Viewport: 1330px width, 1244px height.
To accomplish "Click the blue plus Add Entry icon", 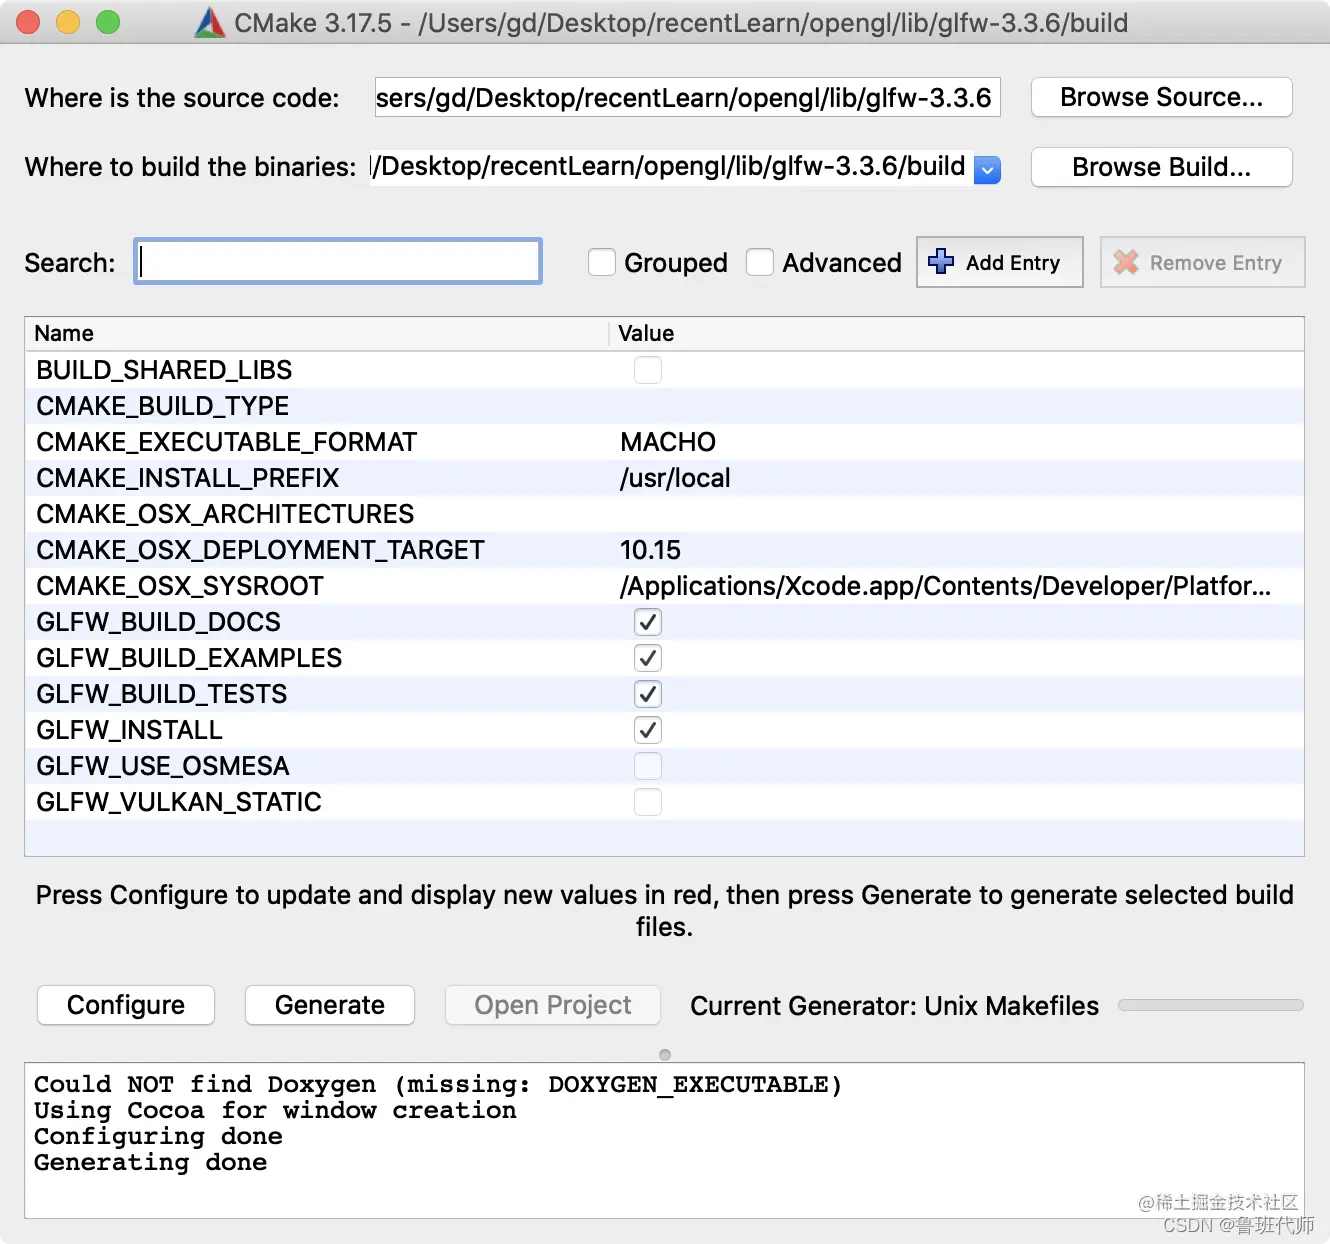I will 941,261.
